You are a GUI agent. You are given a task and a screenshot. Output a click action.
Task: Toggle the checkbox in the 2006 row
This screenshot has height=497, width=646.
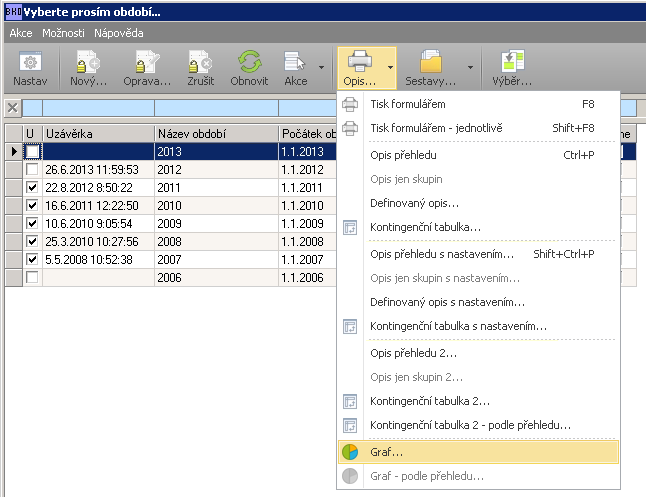[x=32, y=277]
